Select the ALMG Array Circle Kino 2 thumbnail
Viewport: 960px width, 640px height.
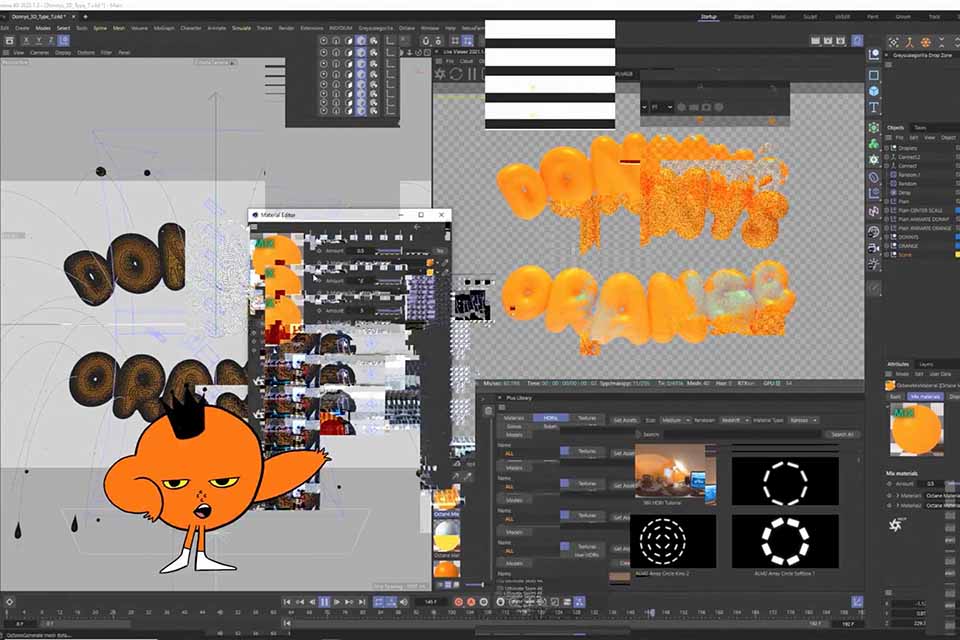672,541
